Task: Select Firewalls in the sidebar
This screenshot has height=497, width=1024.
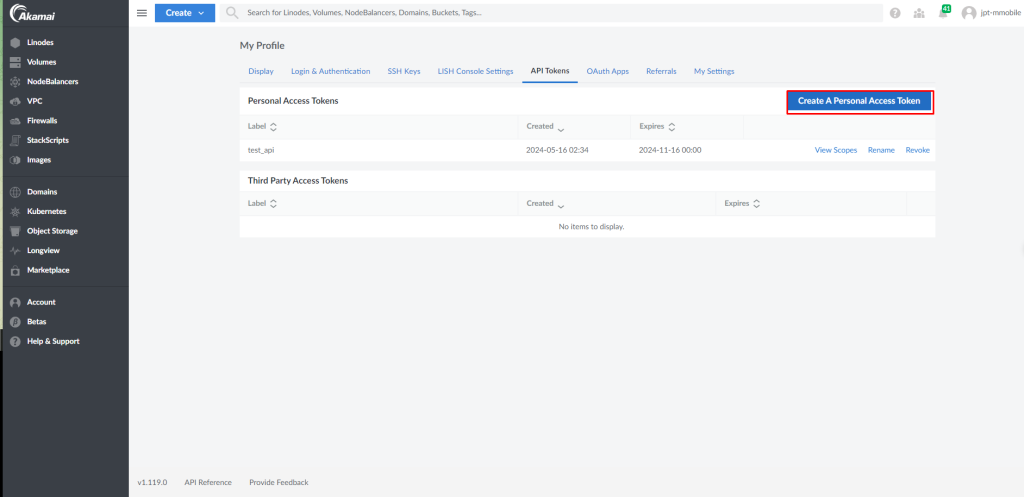Action: 42,121
